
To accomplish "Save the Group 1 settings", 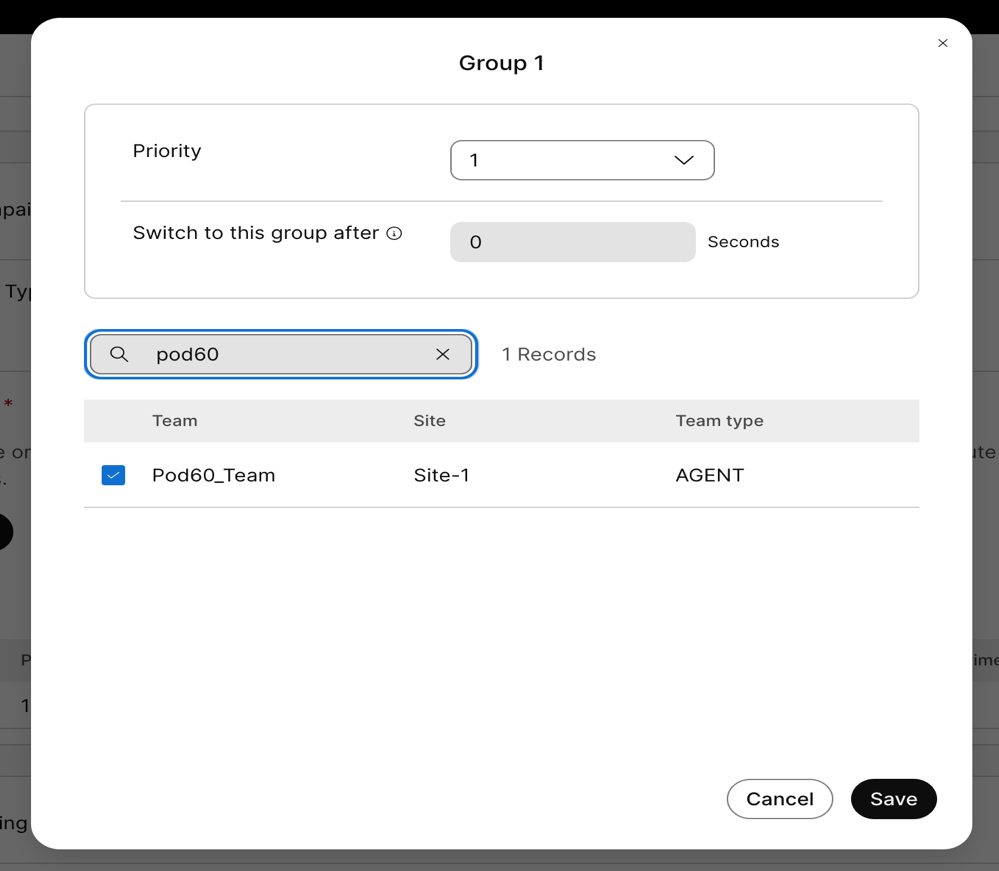I will pos(893,799).
